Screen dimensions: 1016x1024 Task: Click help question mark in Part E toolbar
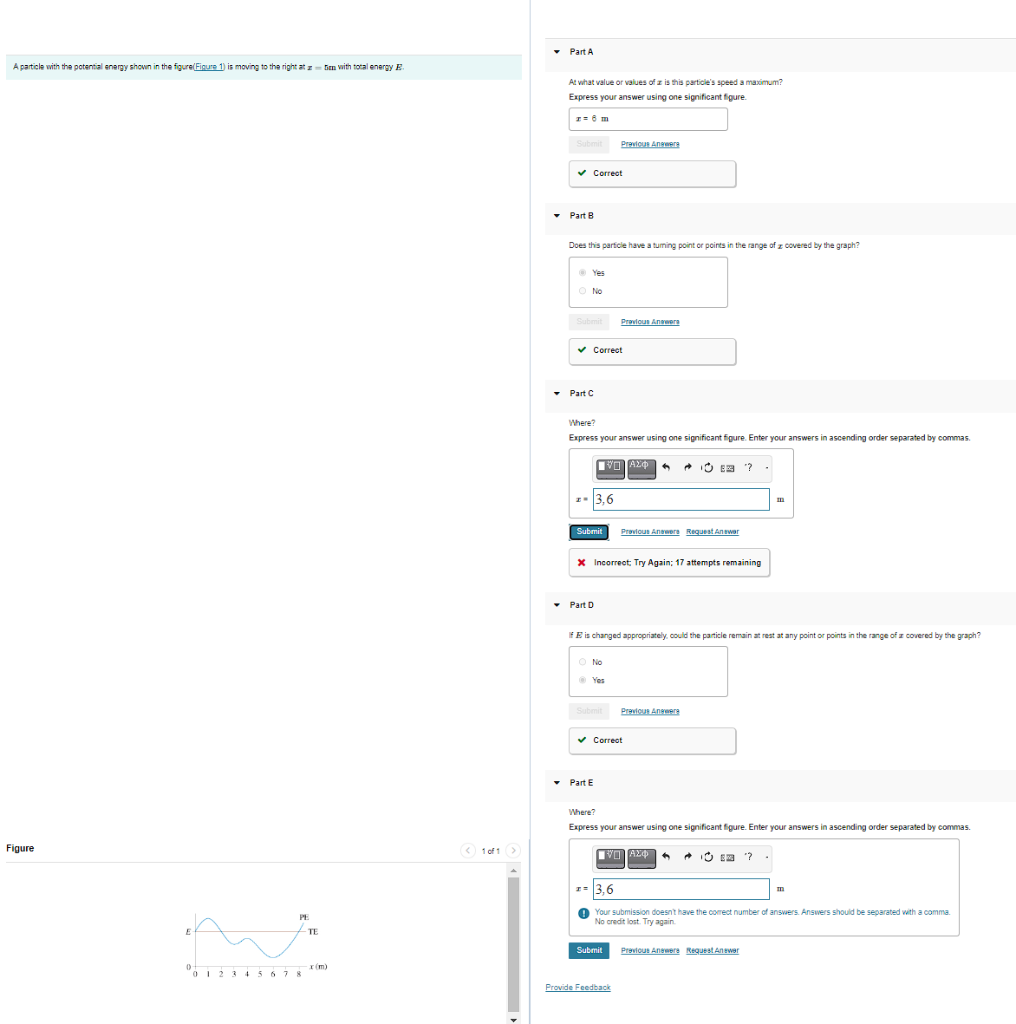(749, 857)
